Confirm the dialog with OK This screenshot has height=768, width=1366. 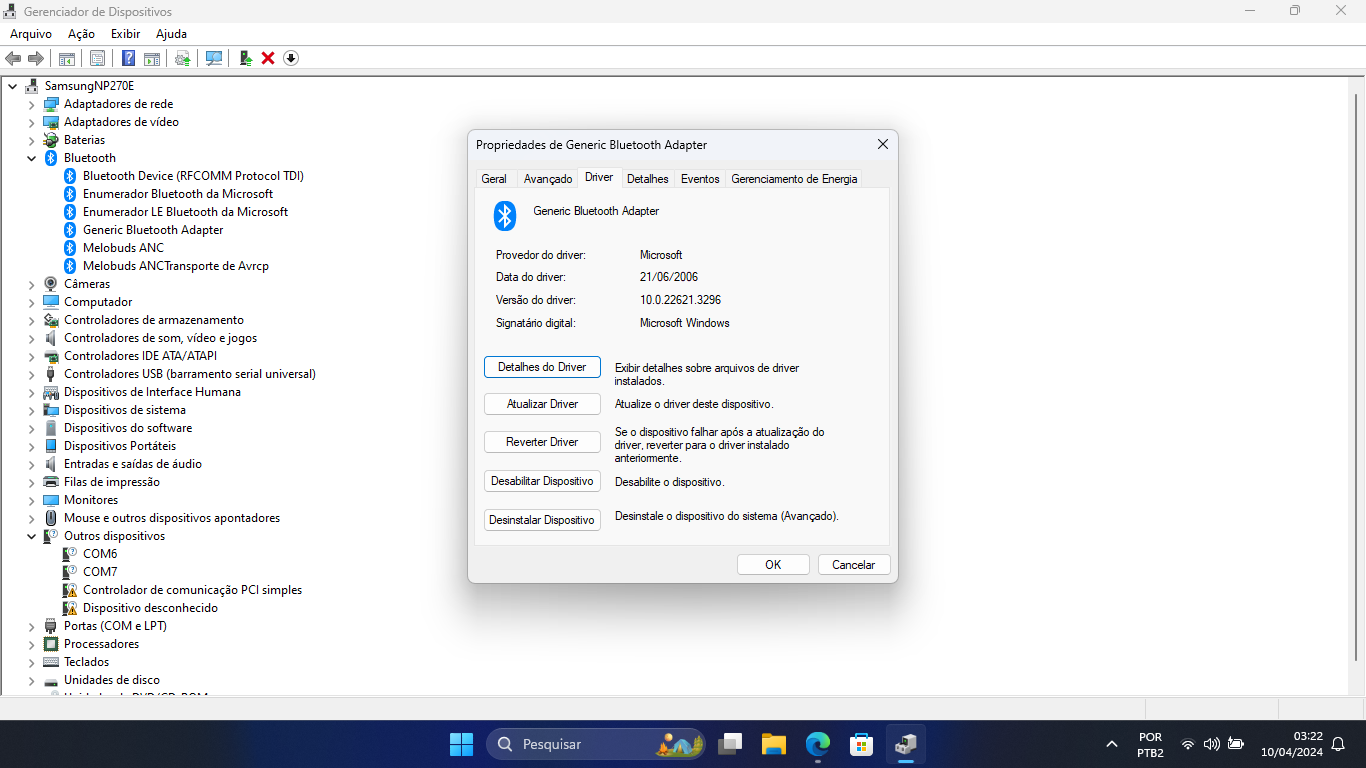tap(773, 565)
